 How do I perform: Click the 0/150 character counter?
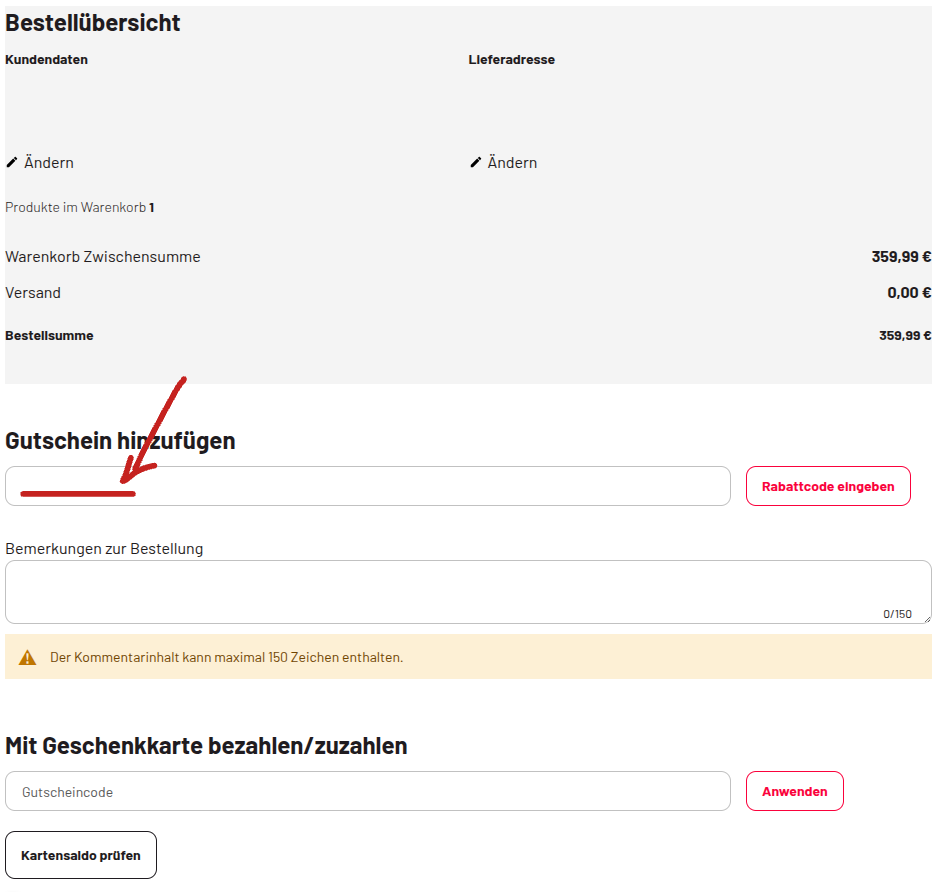coord(897,614)
